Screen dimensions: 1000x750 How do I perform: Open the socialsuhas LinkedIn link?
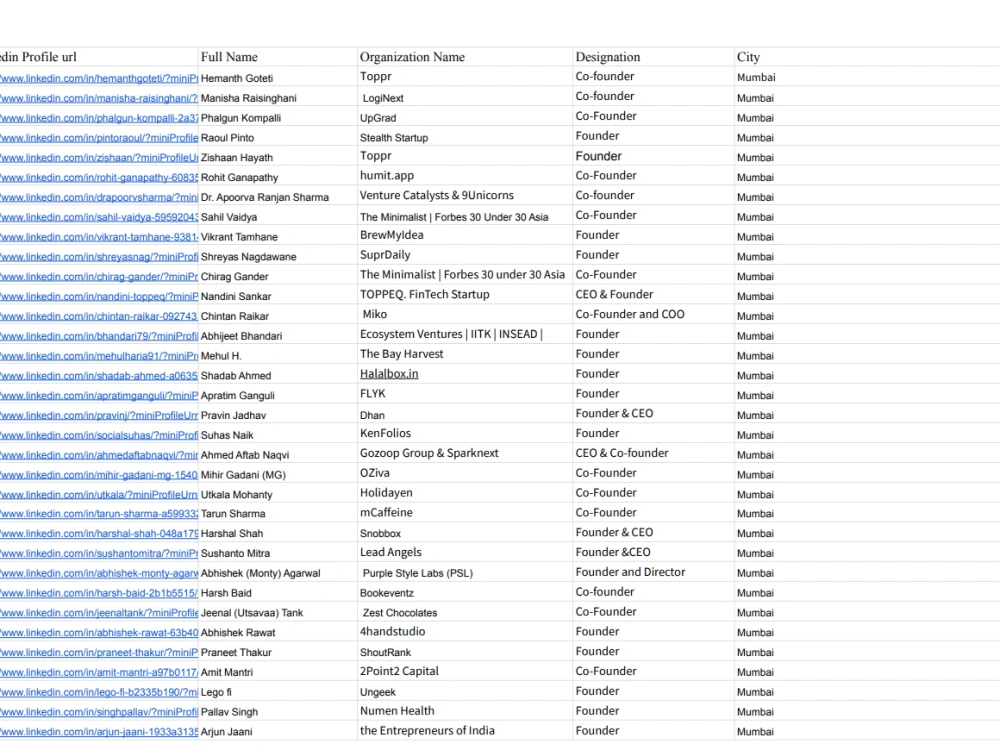[x=99, y=435]
